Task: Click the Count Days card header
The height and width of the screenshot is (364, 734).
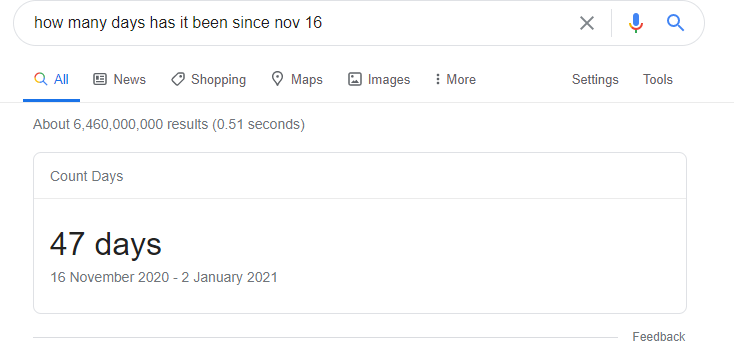Action: tap(87, 176)
